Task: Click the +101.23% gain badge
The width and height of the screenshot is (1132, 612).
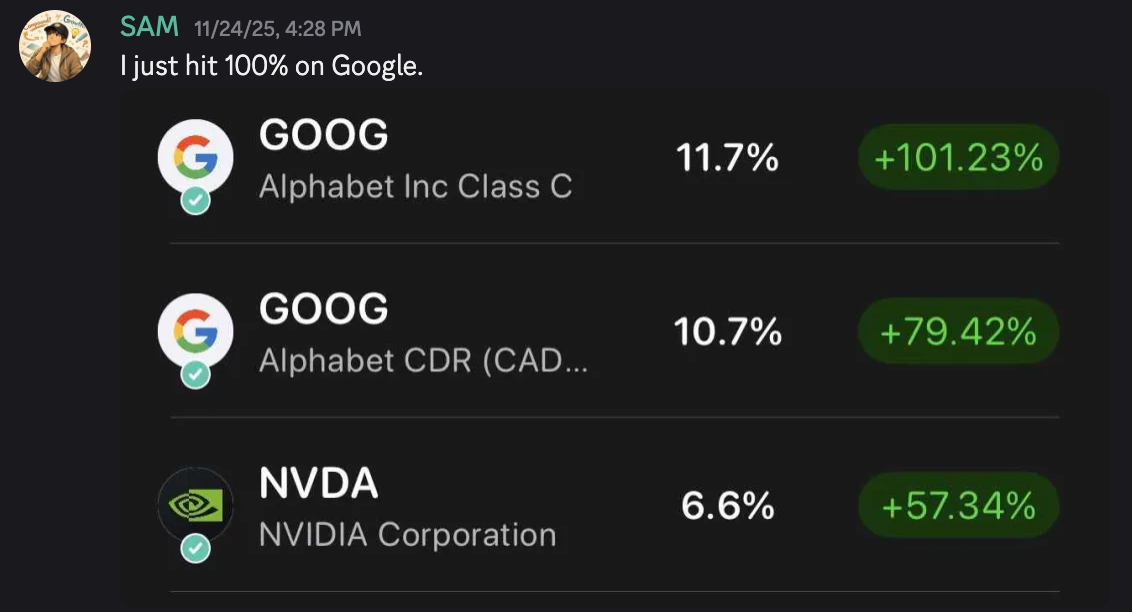Action: tap(958, 157)
